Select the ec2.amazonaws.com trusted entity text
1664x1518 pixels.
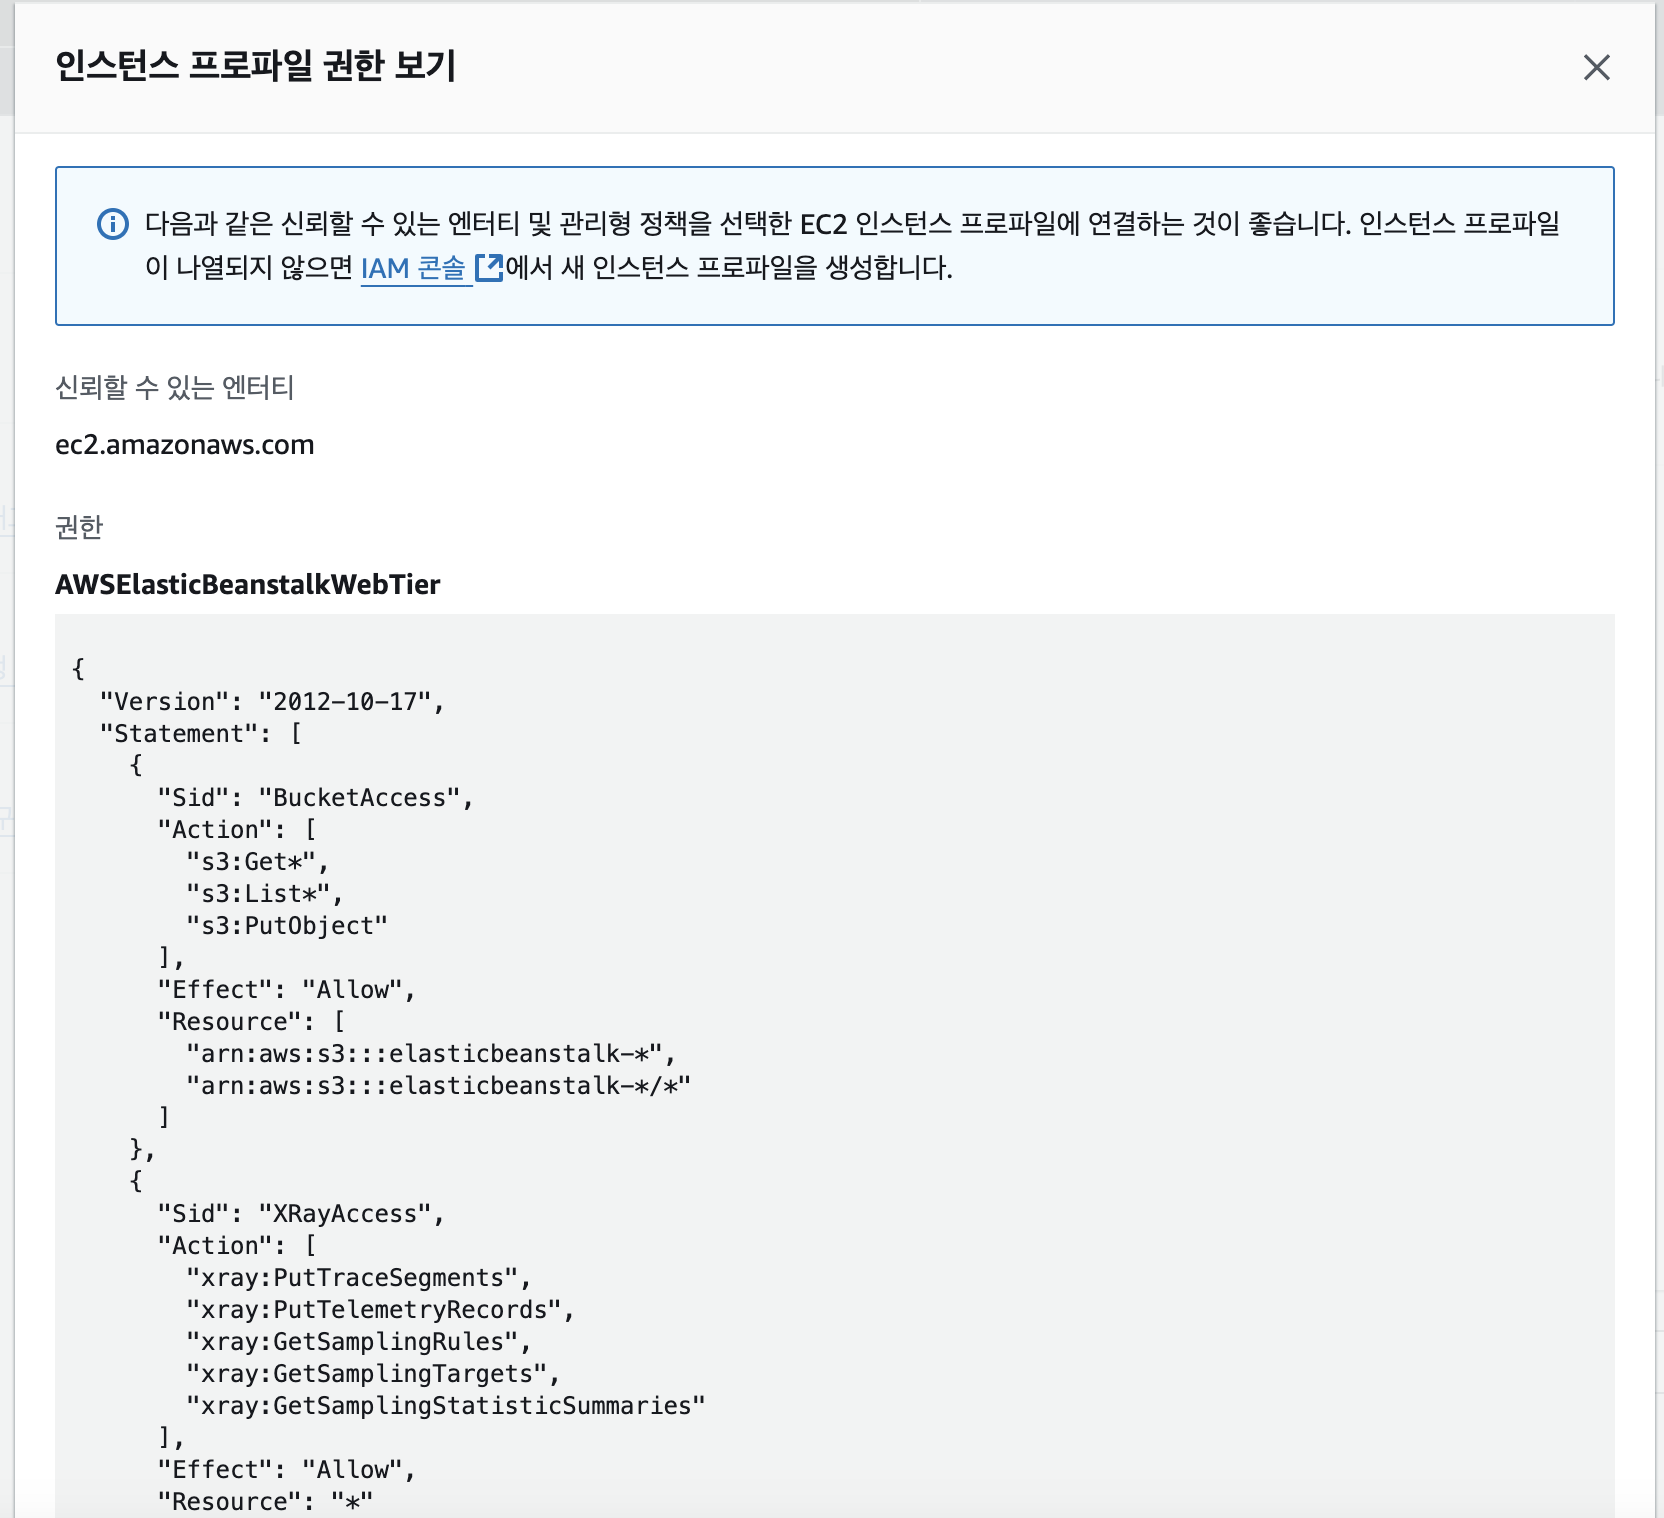pyautogui.click(x=185, y=444)
